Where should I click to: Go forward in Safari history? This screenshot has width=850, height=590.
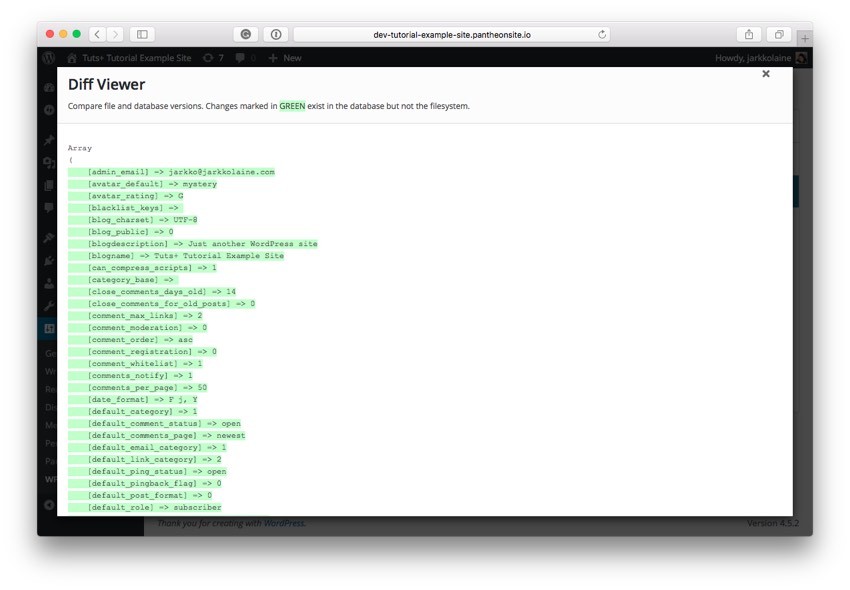(115, 34)
